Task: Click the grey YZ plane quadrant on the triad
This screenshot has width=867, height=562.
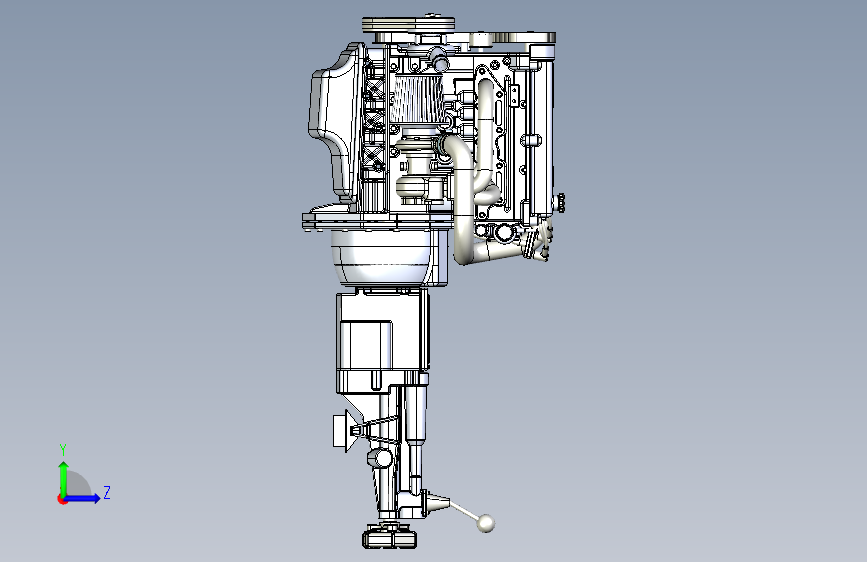Action: [78, 485]
